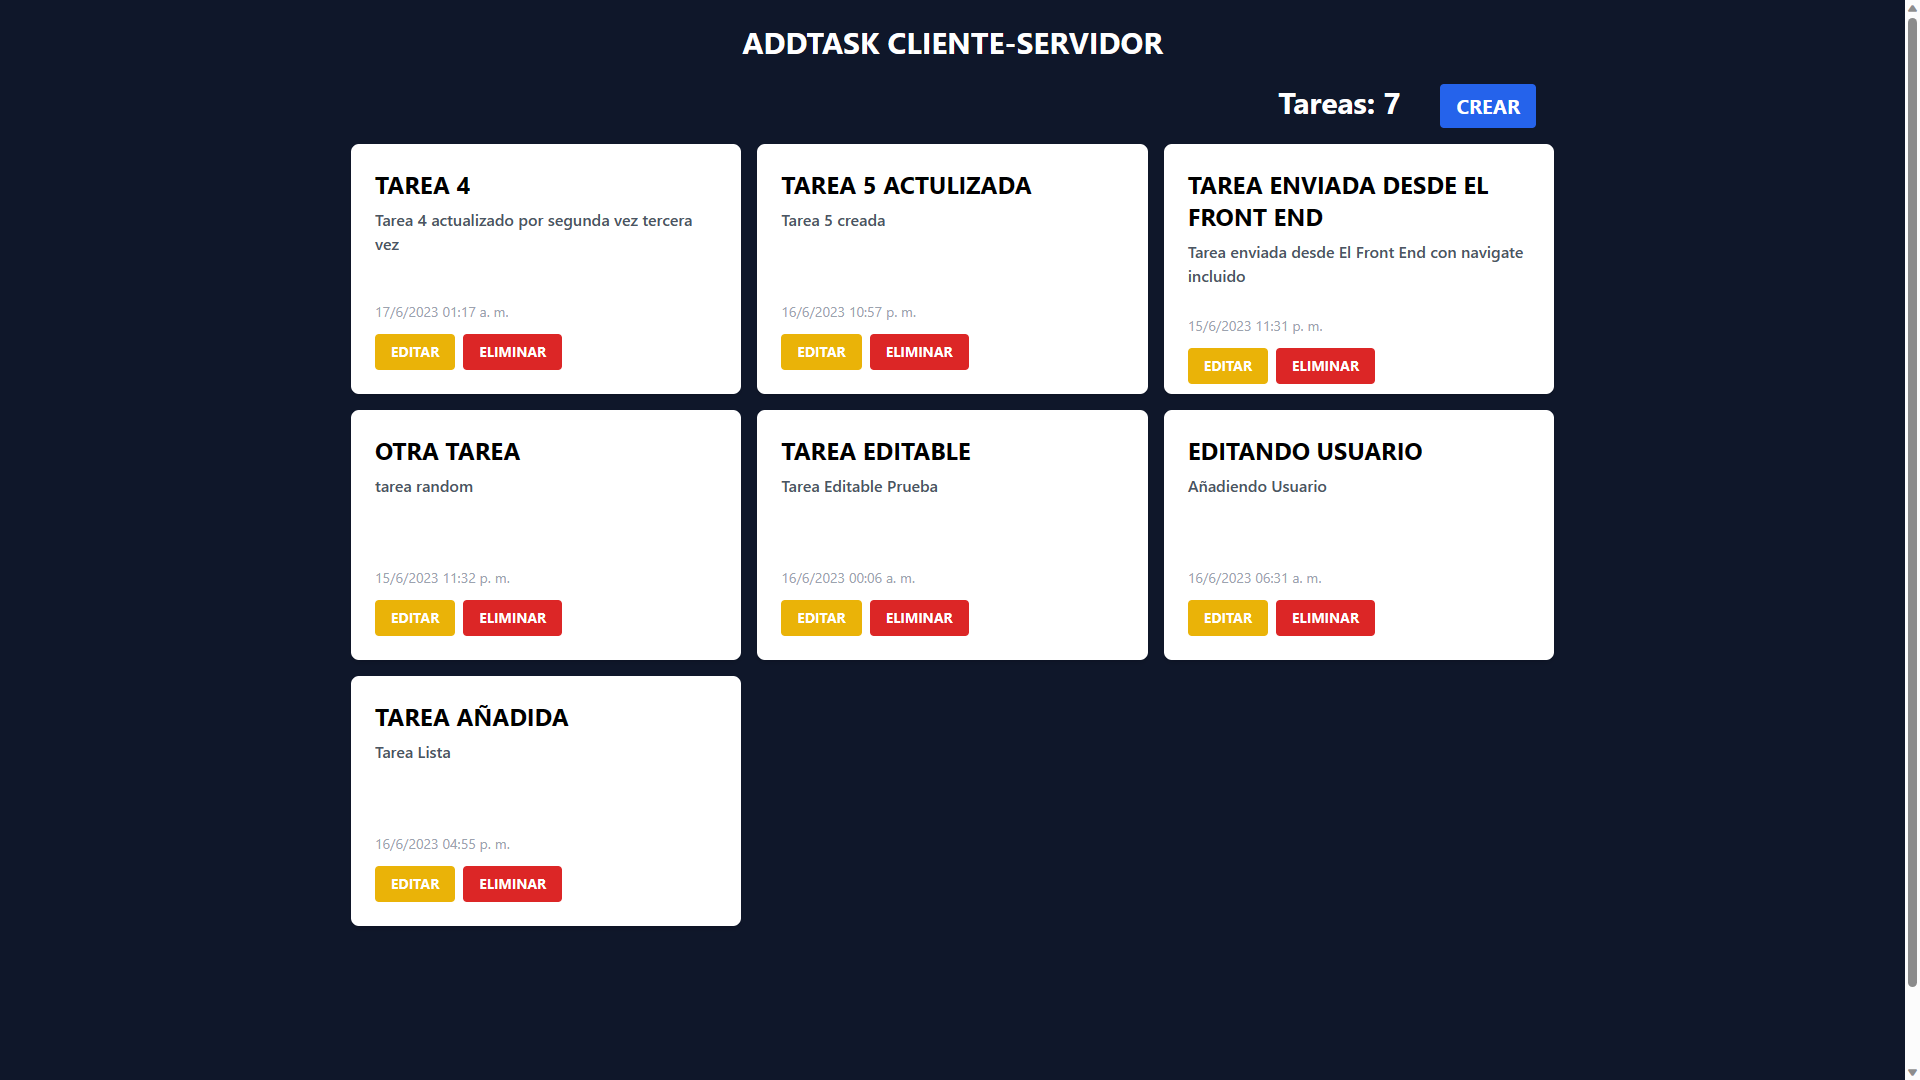Click ELIMINAR for OTRA TAREA
This screenshot has width=1920, height=1080.
[512, 618]
